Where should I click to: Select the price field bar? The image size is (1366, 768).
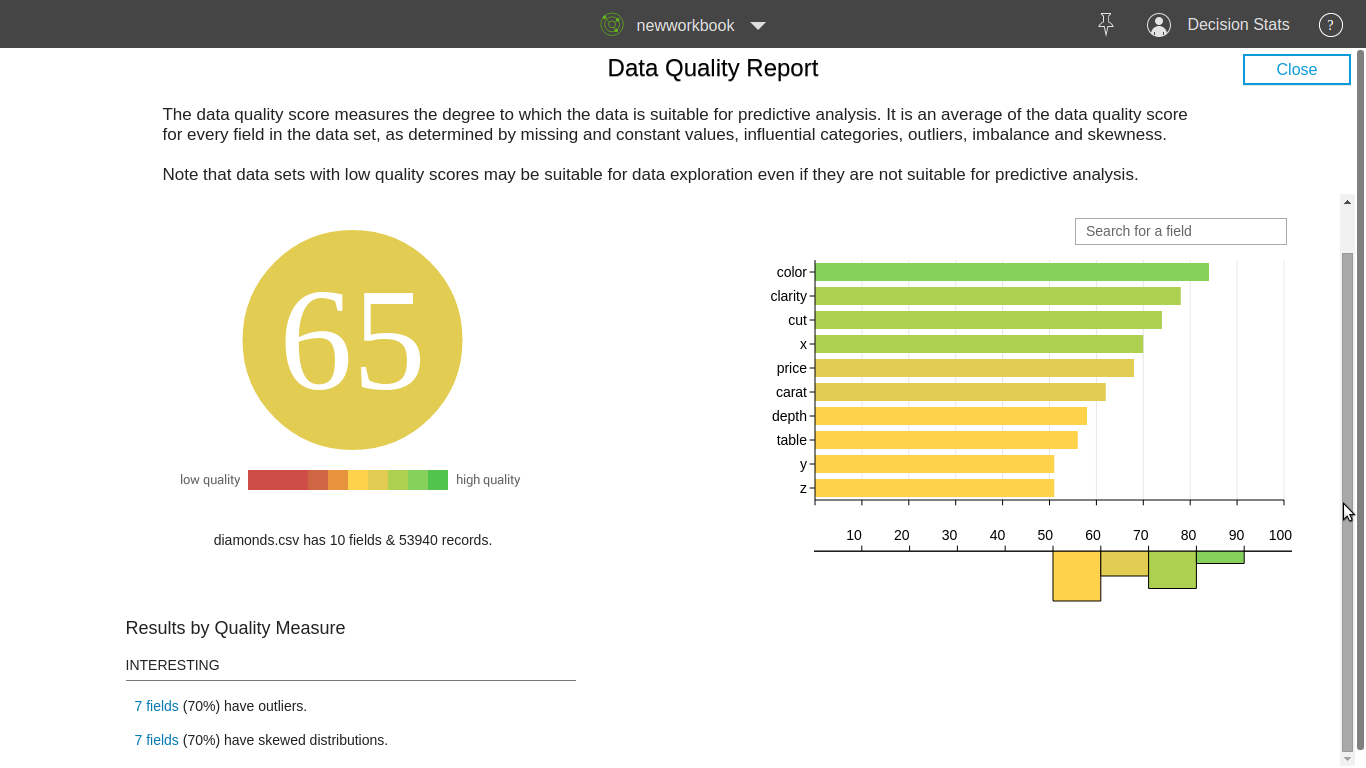click(974, 368)
